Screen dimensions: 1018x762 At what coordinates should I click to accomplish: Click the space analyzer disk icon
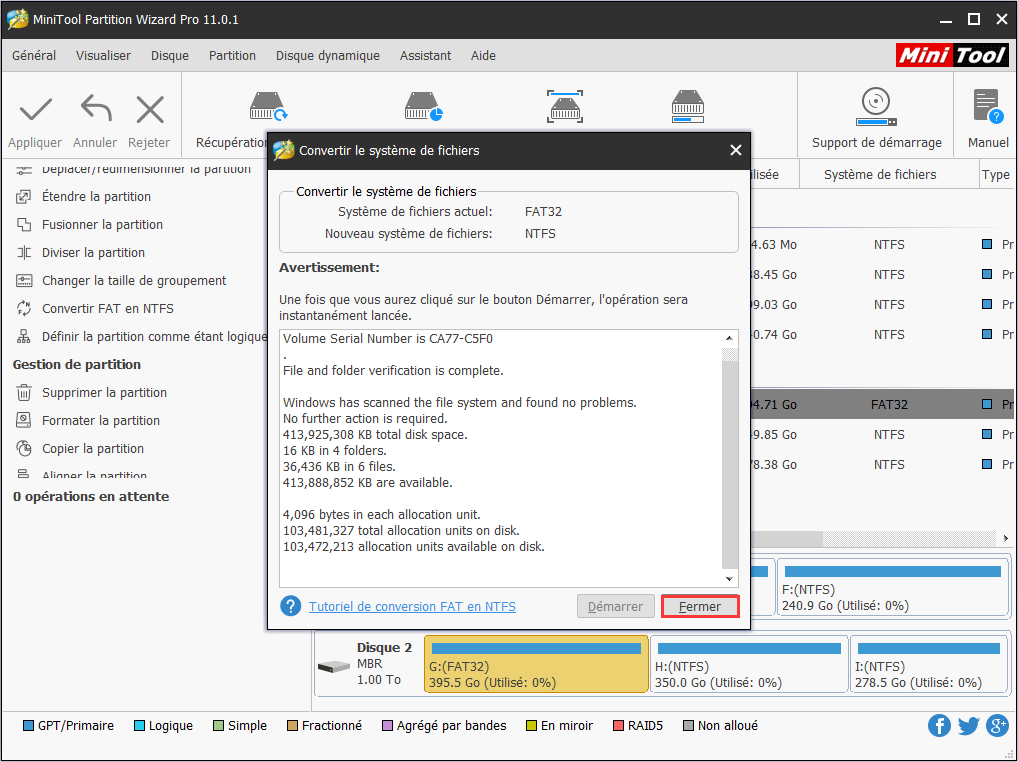click(x=688, y=106)
